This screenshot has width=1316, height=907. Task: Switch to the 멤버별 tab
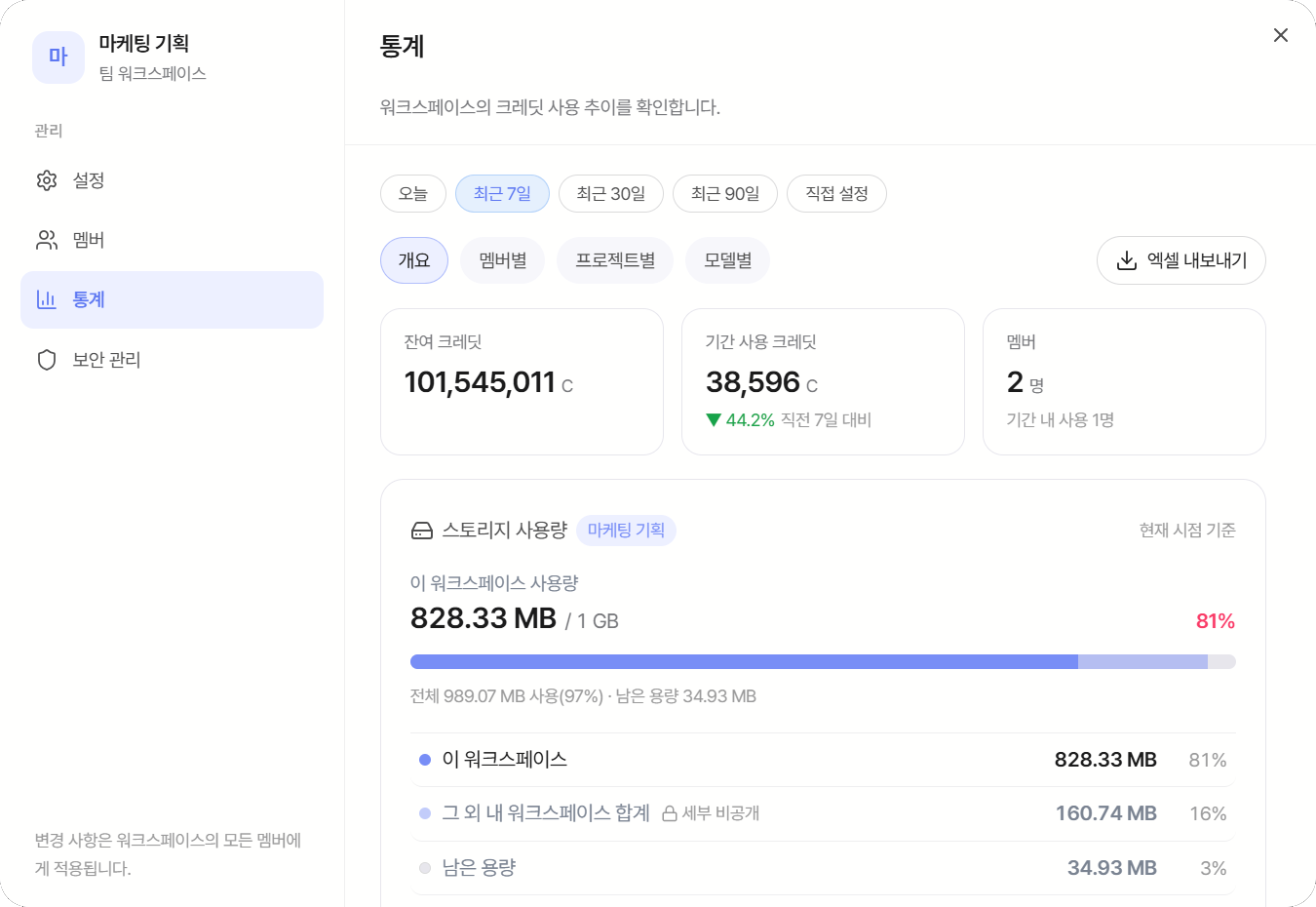coord(502,261)
